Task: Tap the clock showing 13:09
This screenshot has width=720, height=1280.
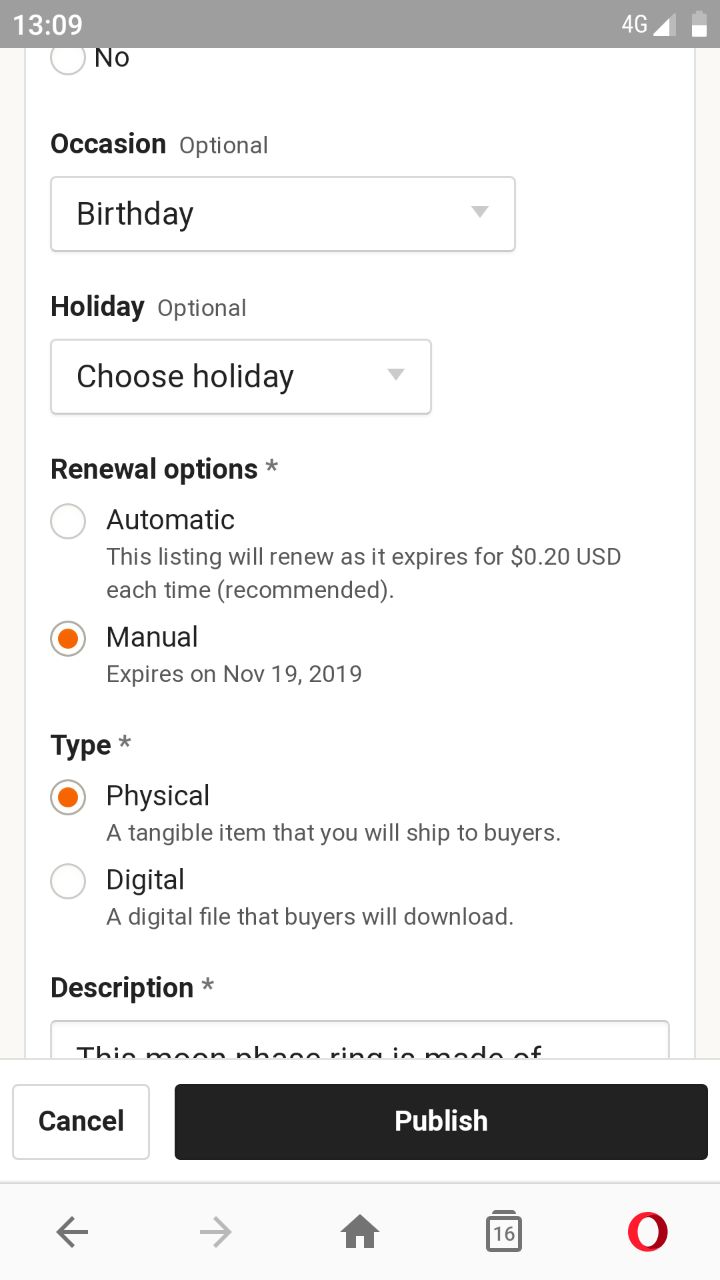Action: 47,24
